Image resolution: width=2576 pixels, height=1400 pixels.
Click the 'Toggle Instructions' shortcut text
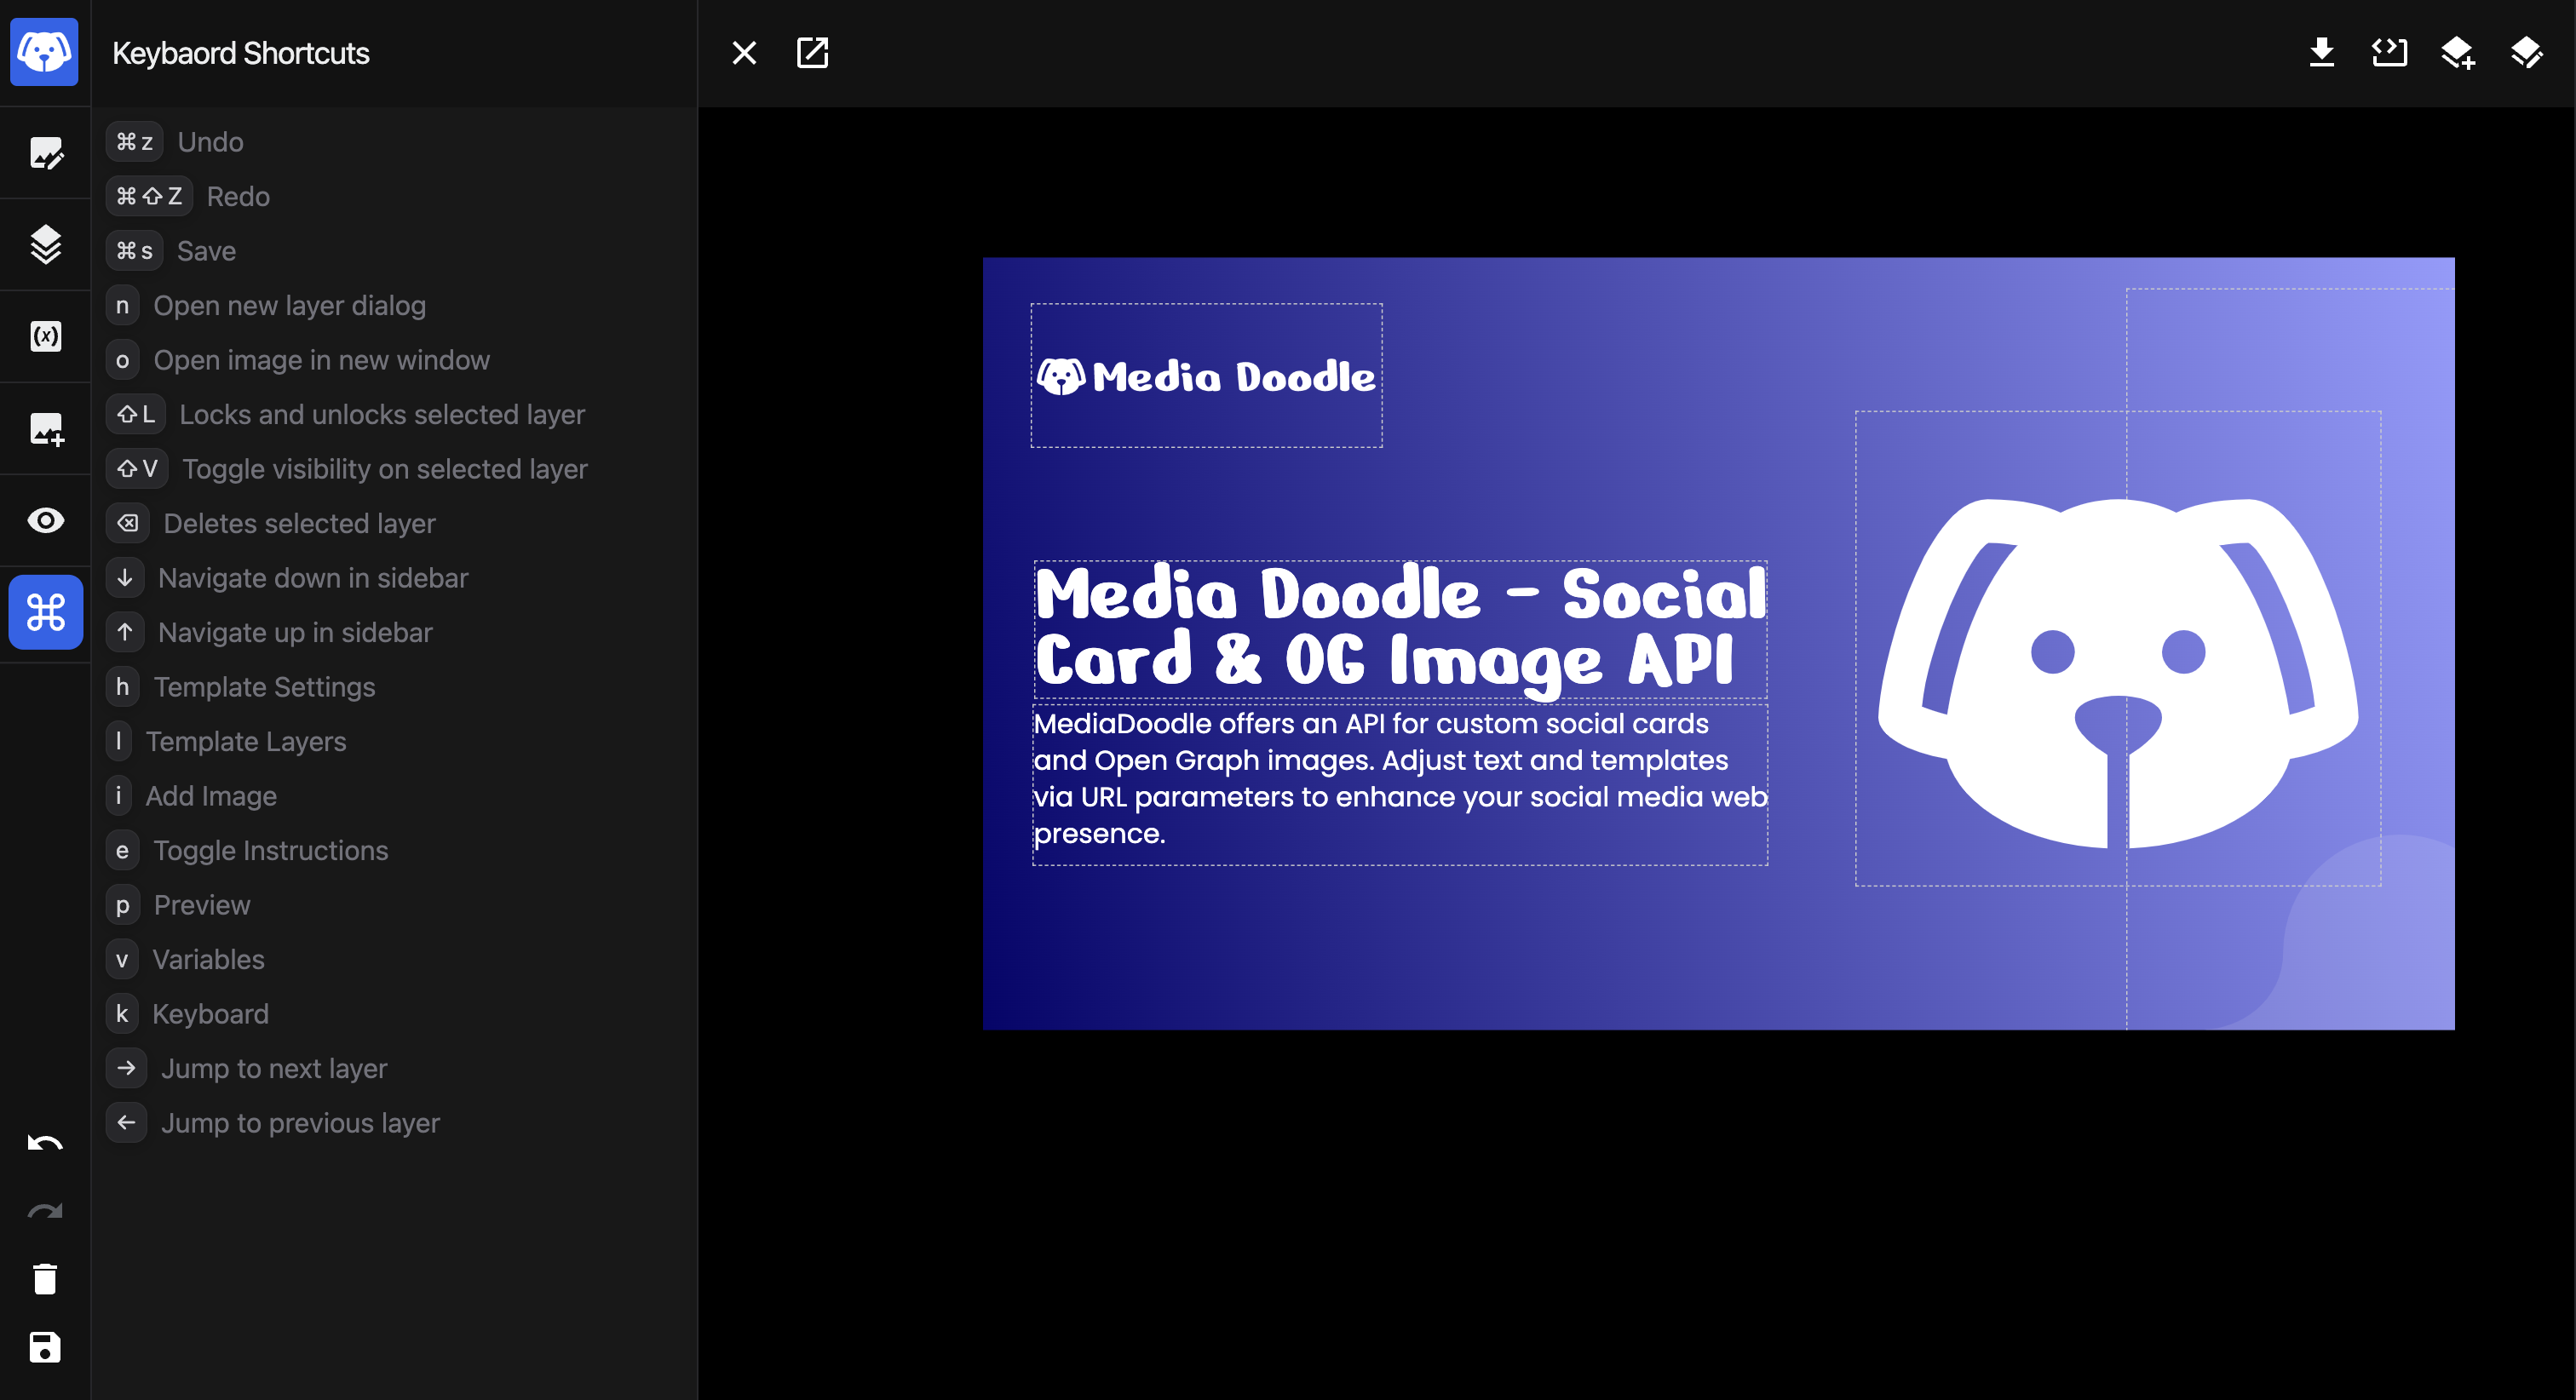(271, 850)
